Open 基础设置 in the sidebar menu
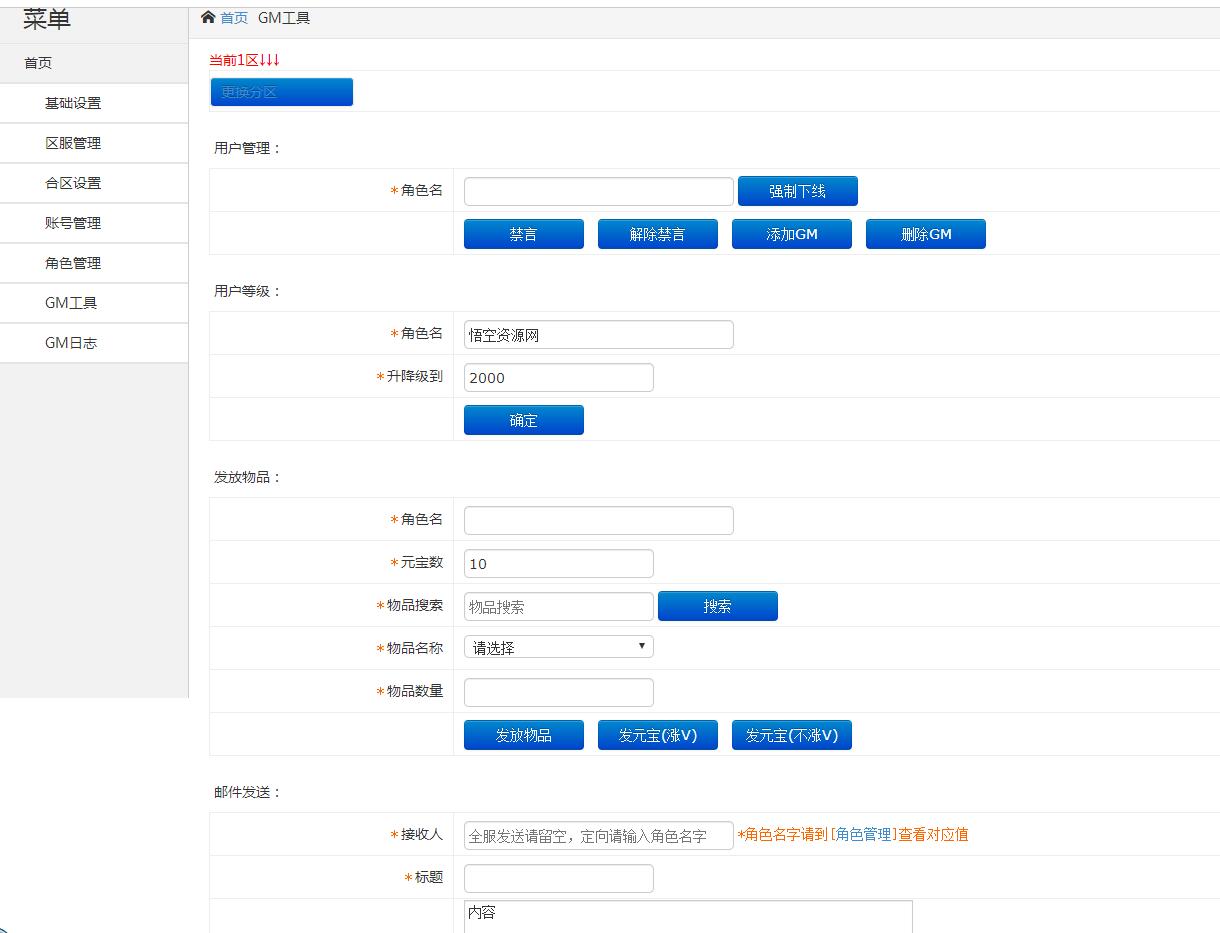The width and height of the screenshot is (1220, 933). pos(73,103)
